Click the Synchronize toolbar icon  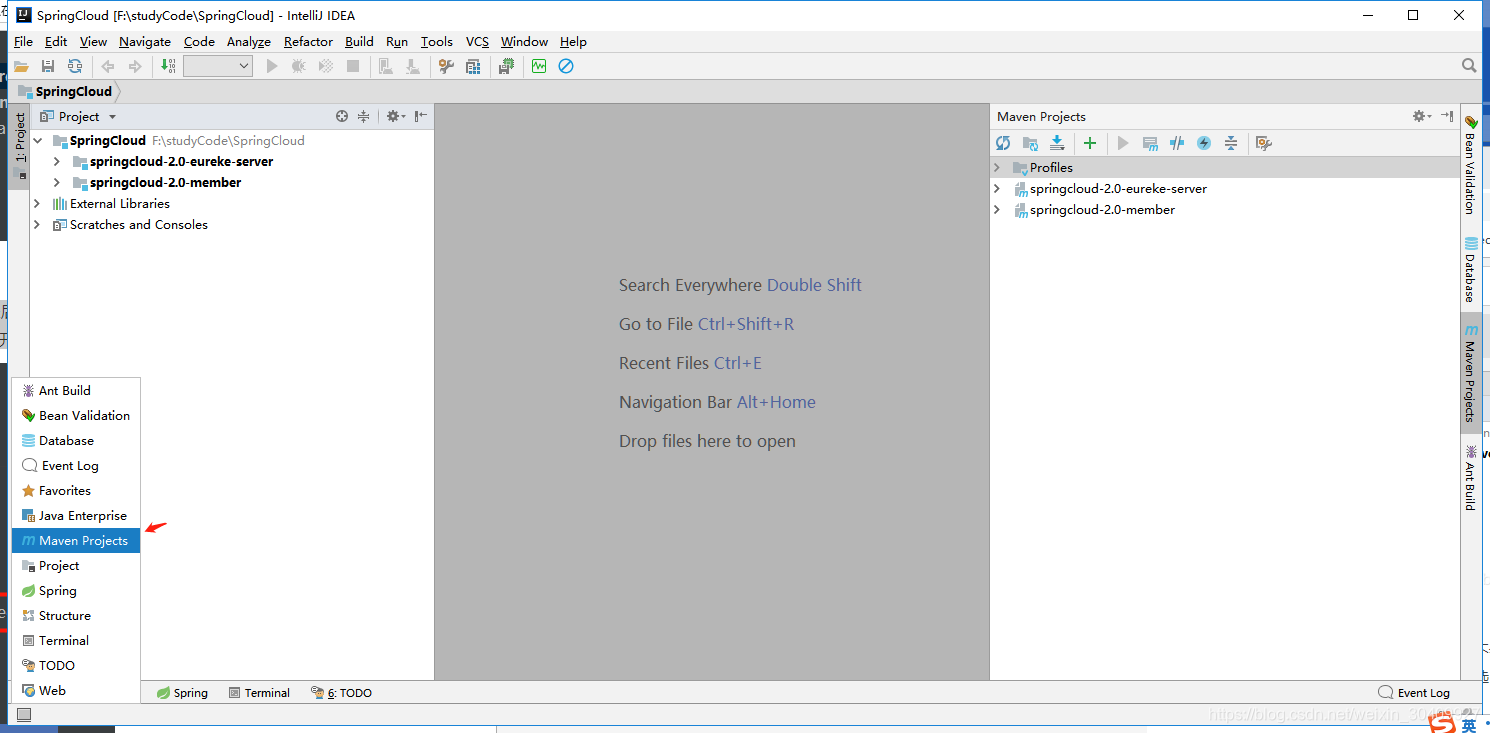[75, 66]
